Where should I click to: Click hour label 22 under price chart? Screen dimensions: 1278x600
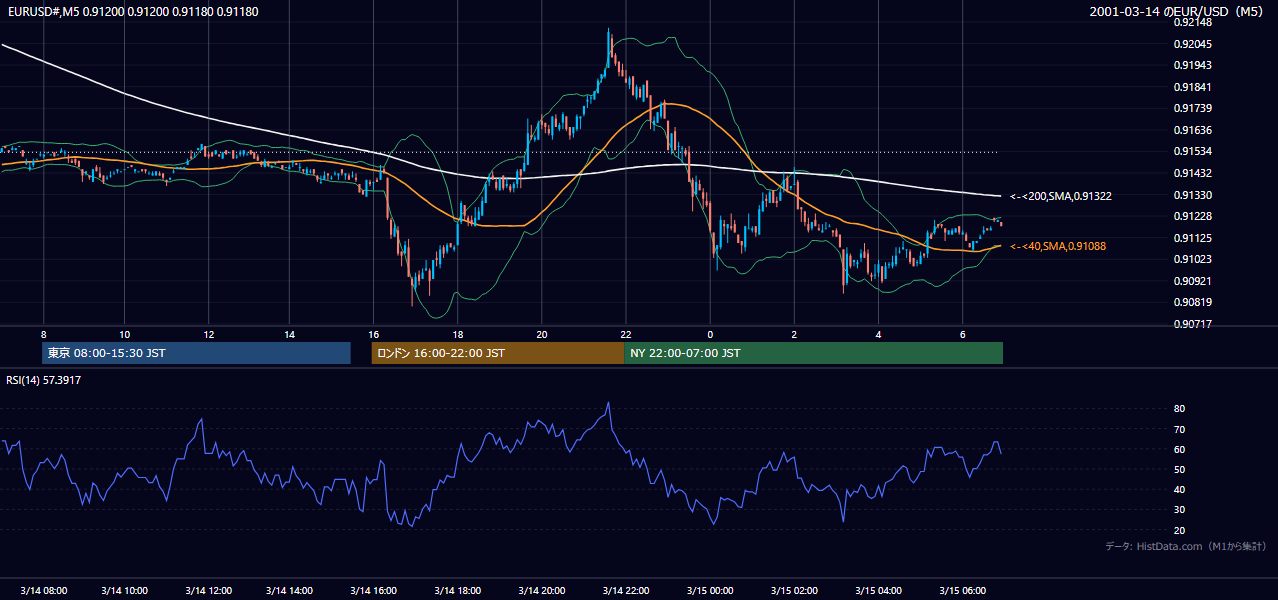click(x=625, y=334)
